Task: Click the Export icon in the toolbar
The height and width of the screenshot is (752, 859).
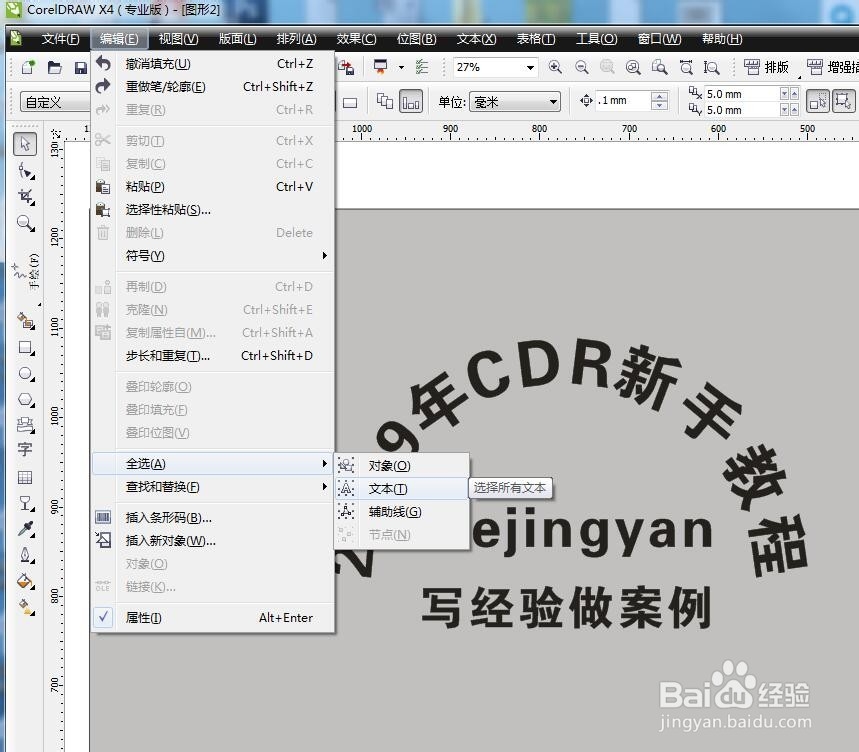Action: click(x=346, y=67)
